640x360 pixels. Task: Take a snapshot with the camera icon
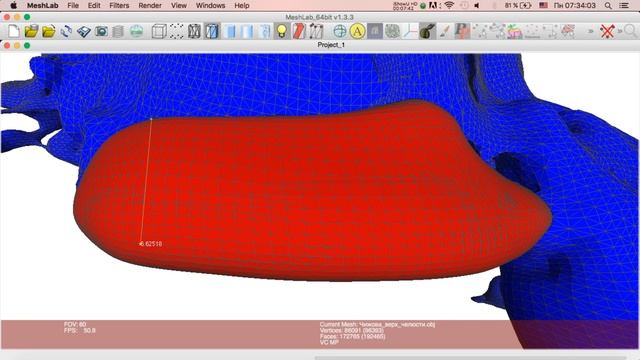tap(101, 31)
